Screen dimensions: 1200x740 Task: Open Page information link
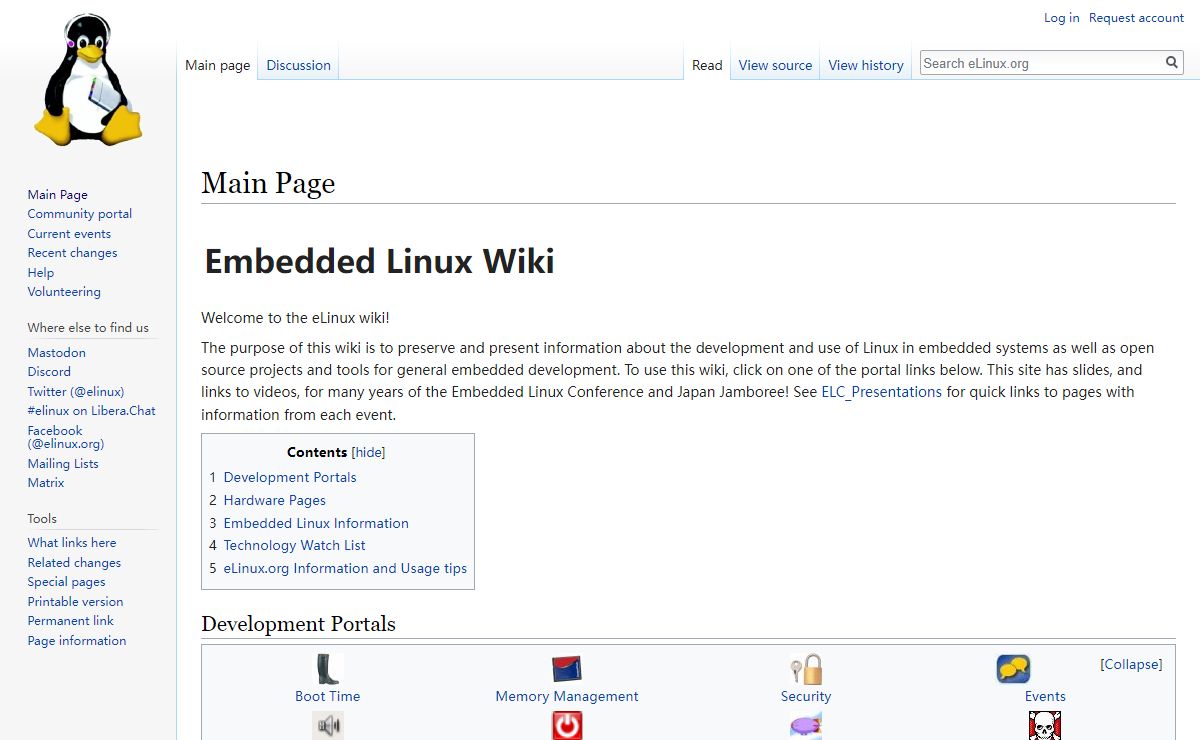[x=77, y=641]
